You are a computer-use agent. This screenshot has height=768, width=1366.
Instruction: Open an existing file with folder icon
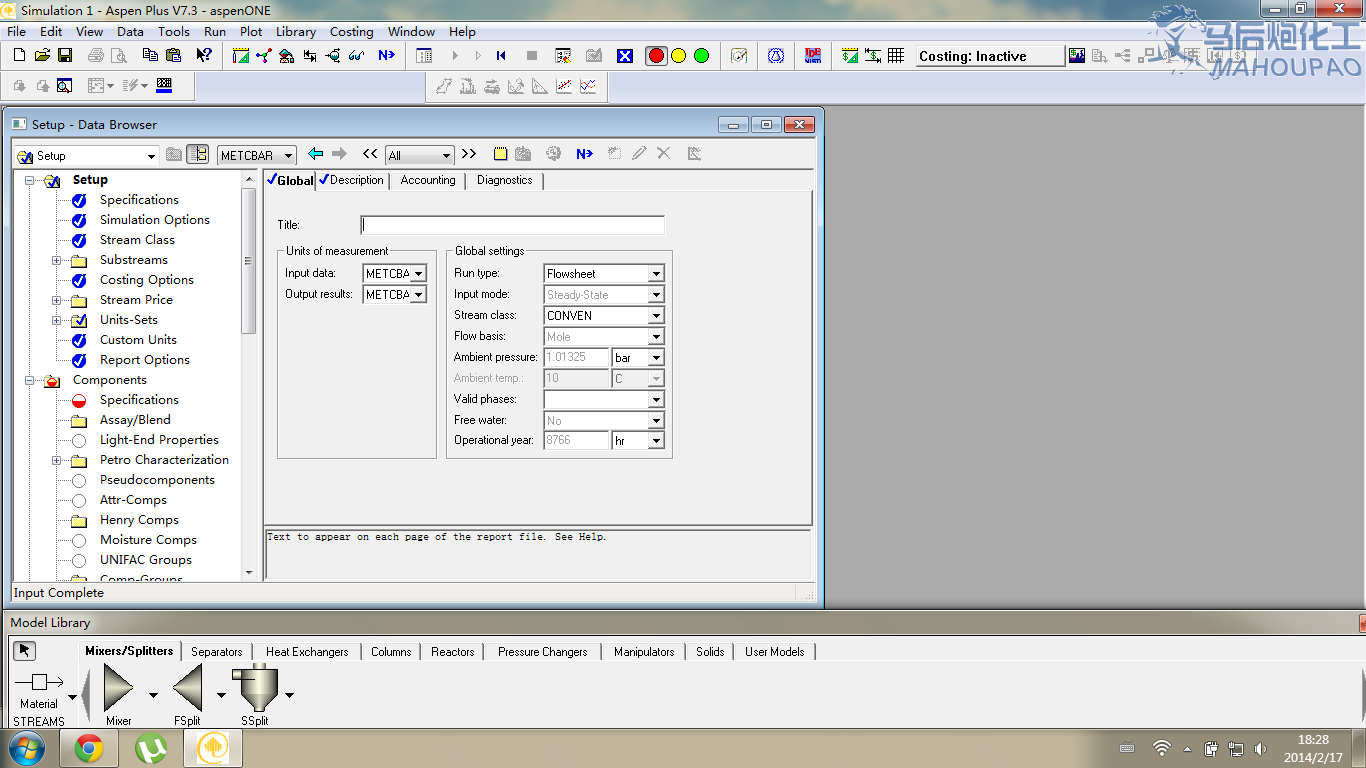point(42,56)
